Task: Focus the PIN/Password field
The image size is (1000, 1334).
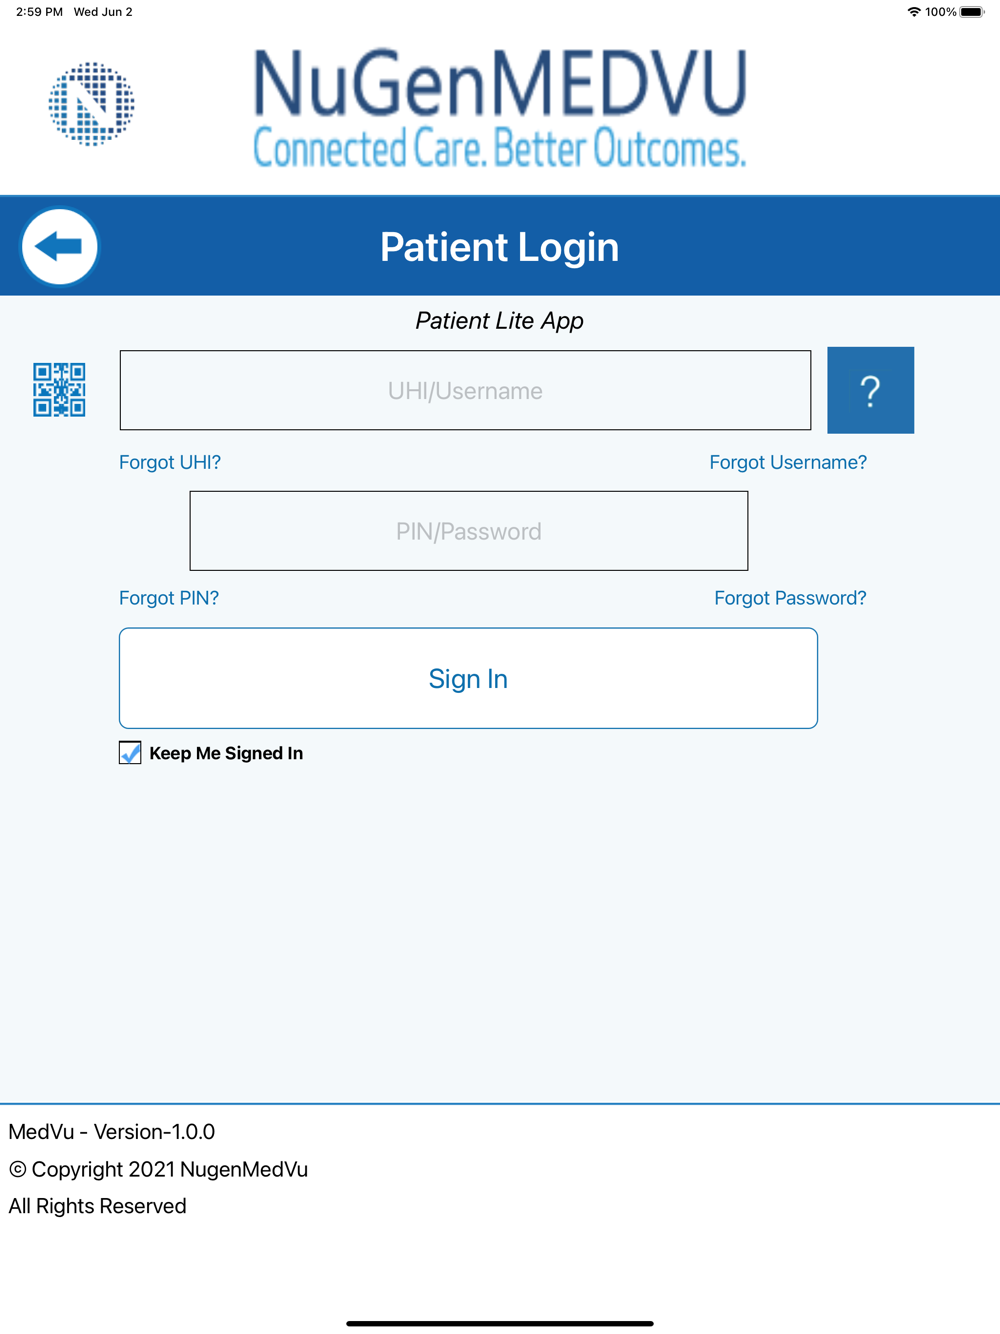Action: point(468,531)
